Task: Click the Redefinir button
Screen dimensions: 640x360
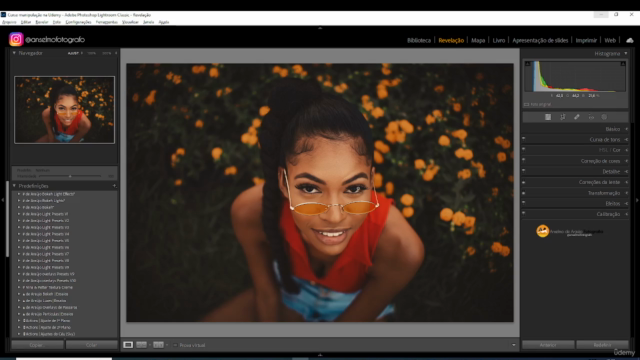Action: click(602, 345)
